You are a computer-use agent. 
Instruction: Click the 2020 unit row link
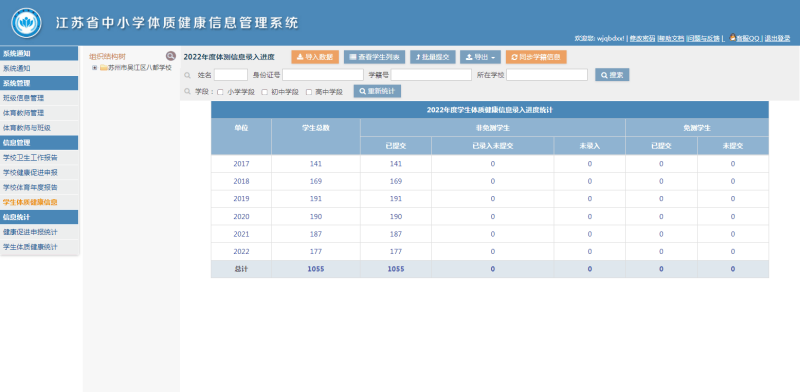pyautogui.click(x=241, y=216)
